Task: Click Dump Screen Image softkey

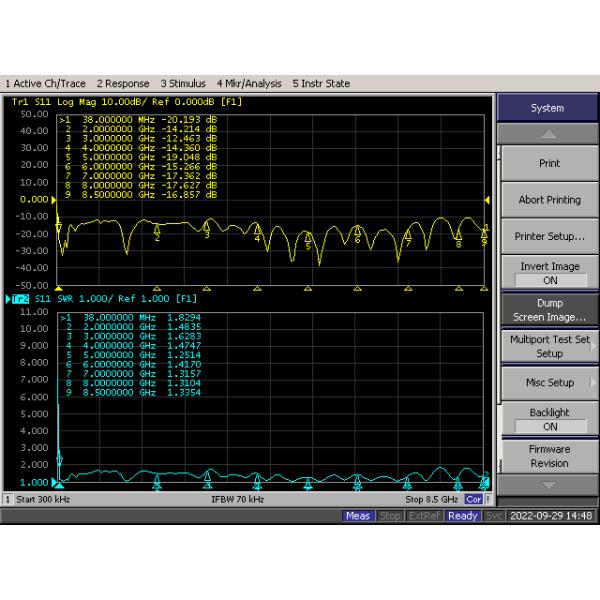Action: tap(548, 310)
